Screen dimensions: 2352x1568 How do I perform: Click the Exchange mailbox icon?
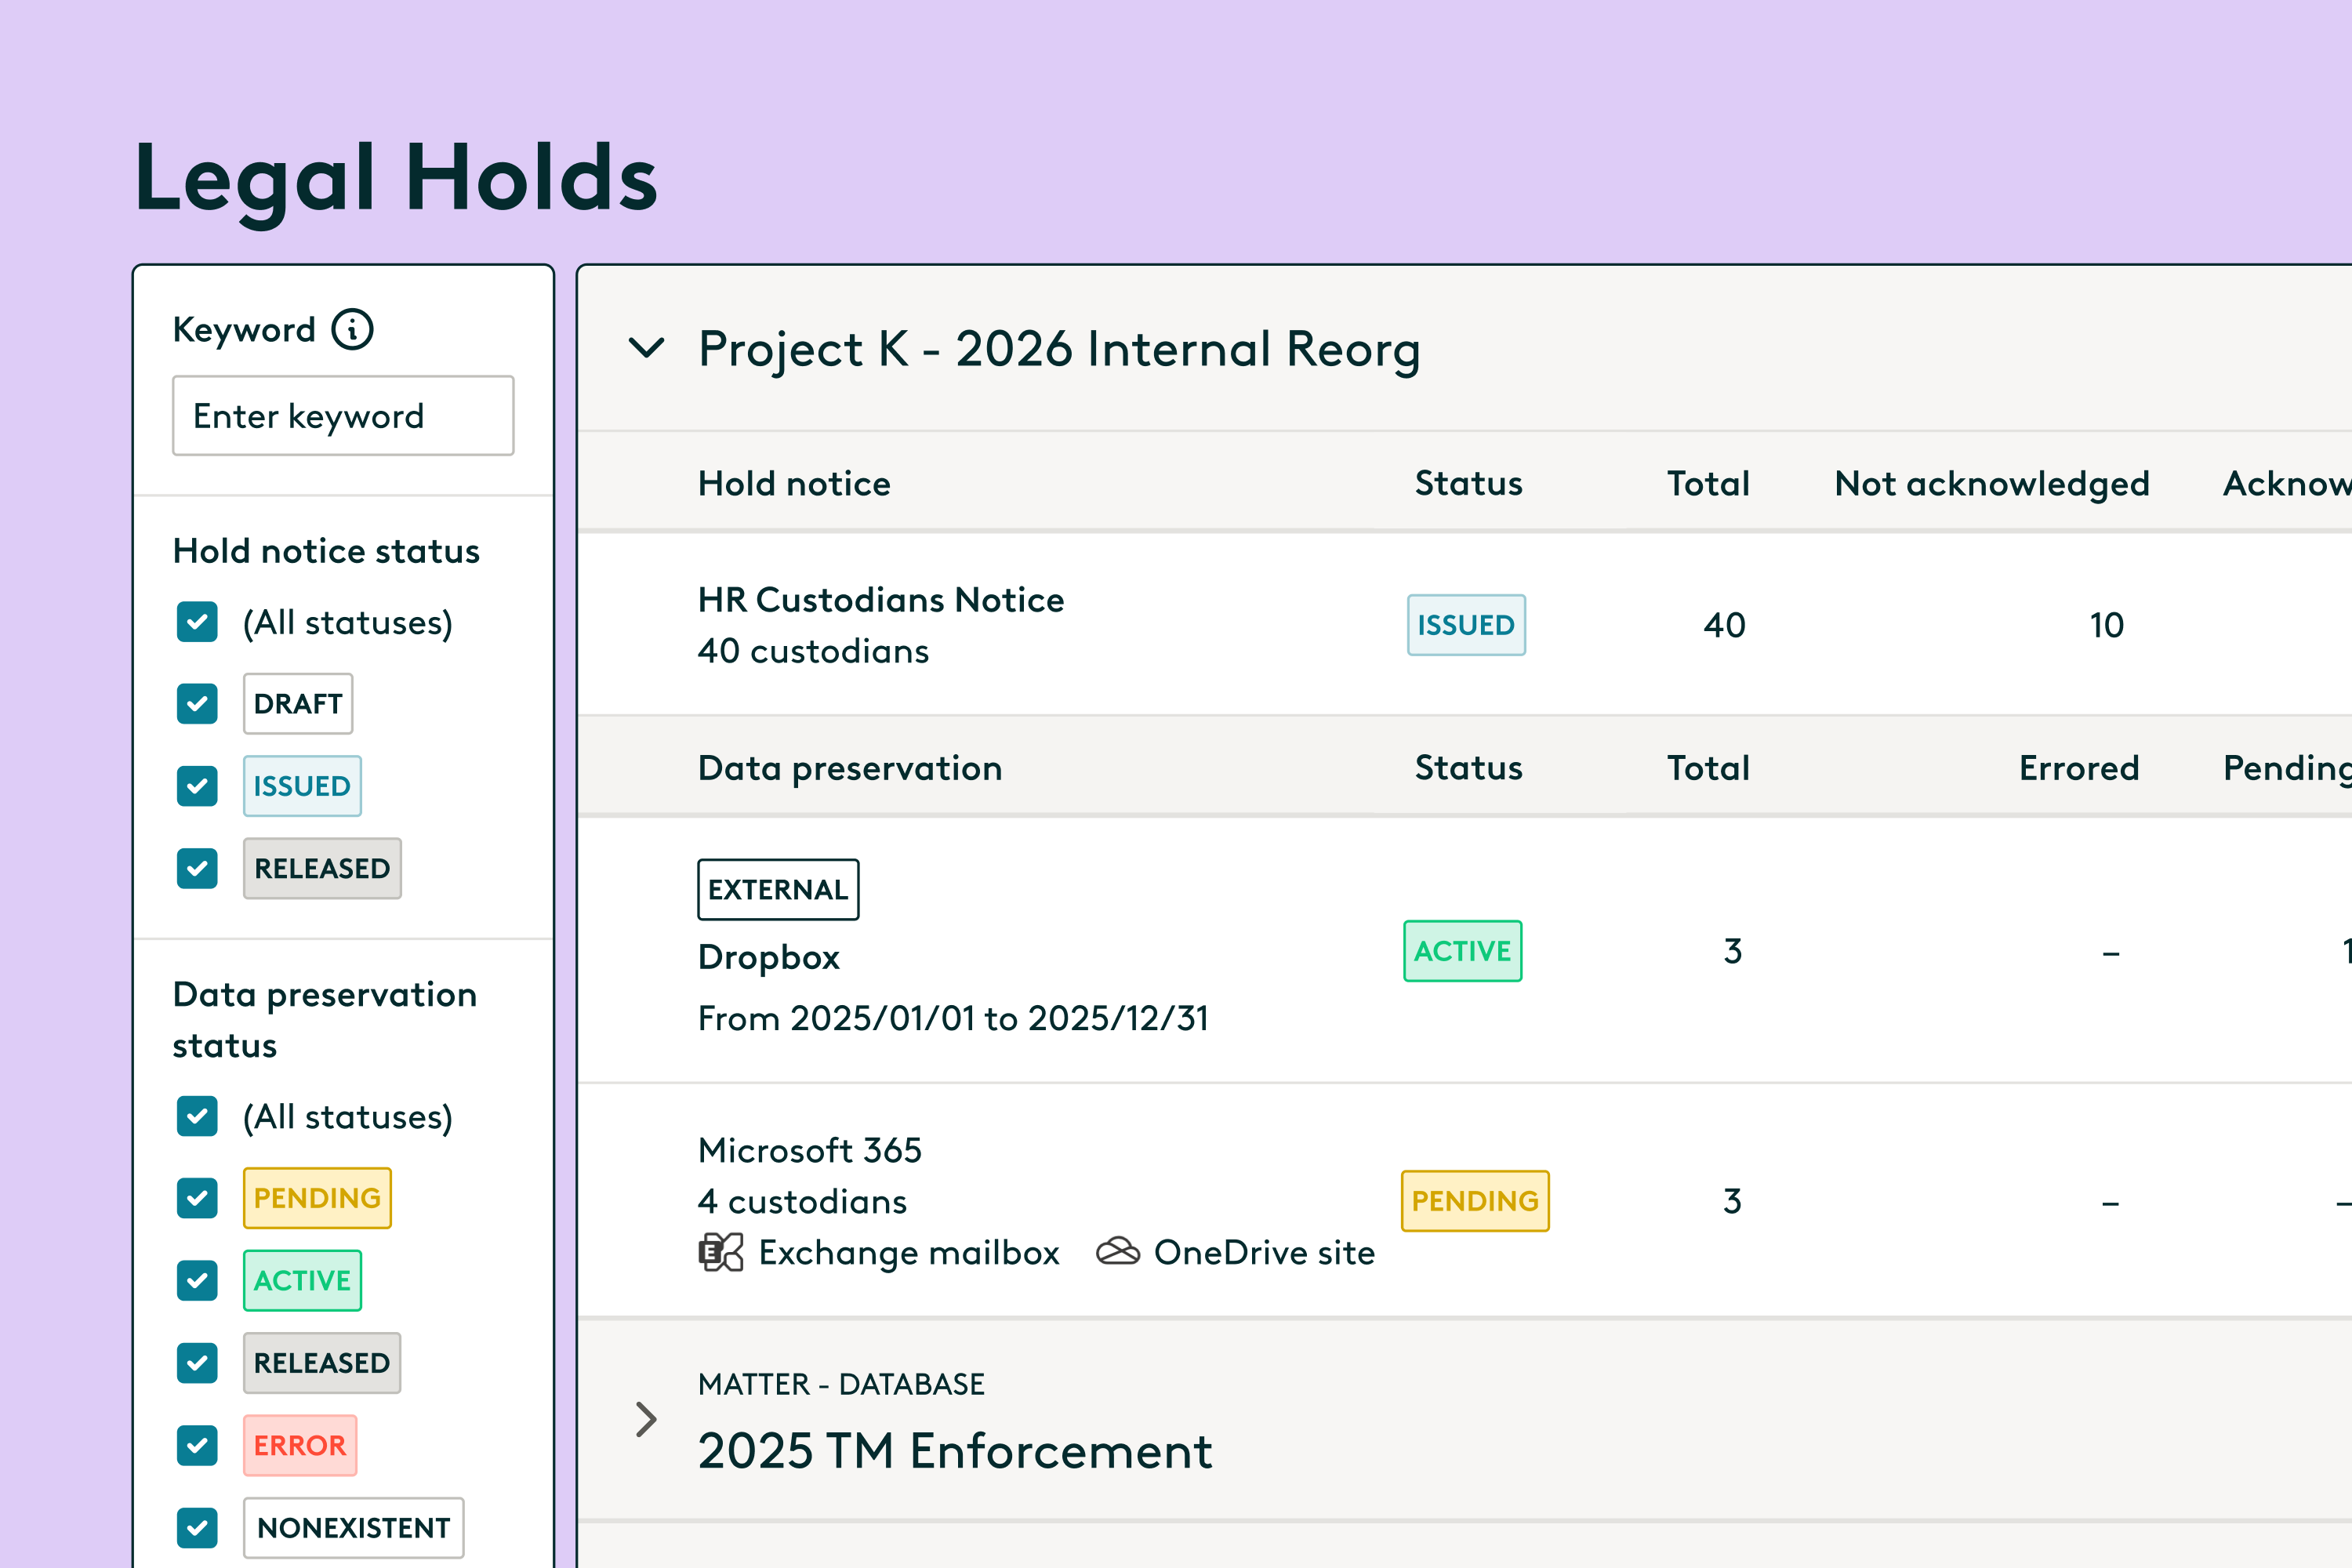(721, 1252)
